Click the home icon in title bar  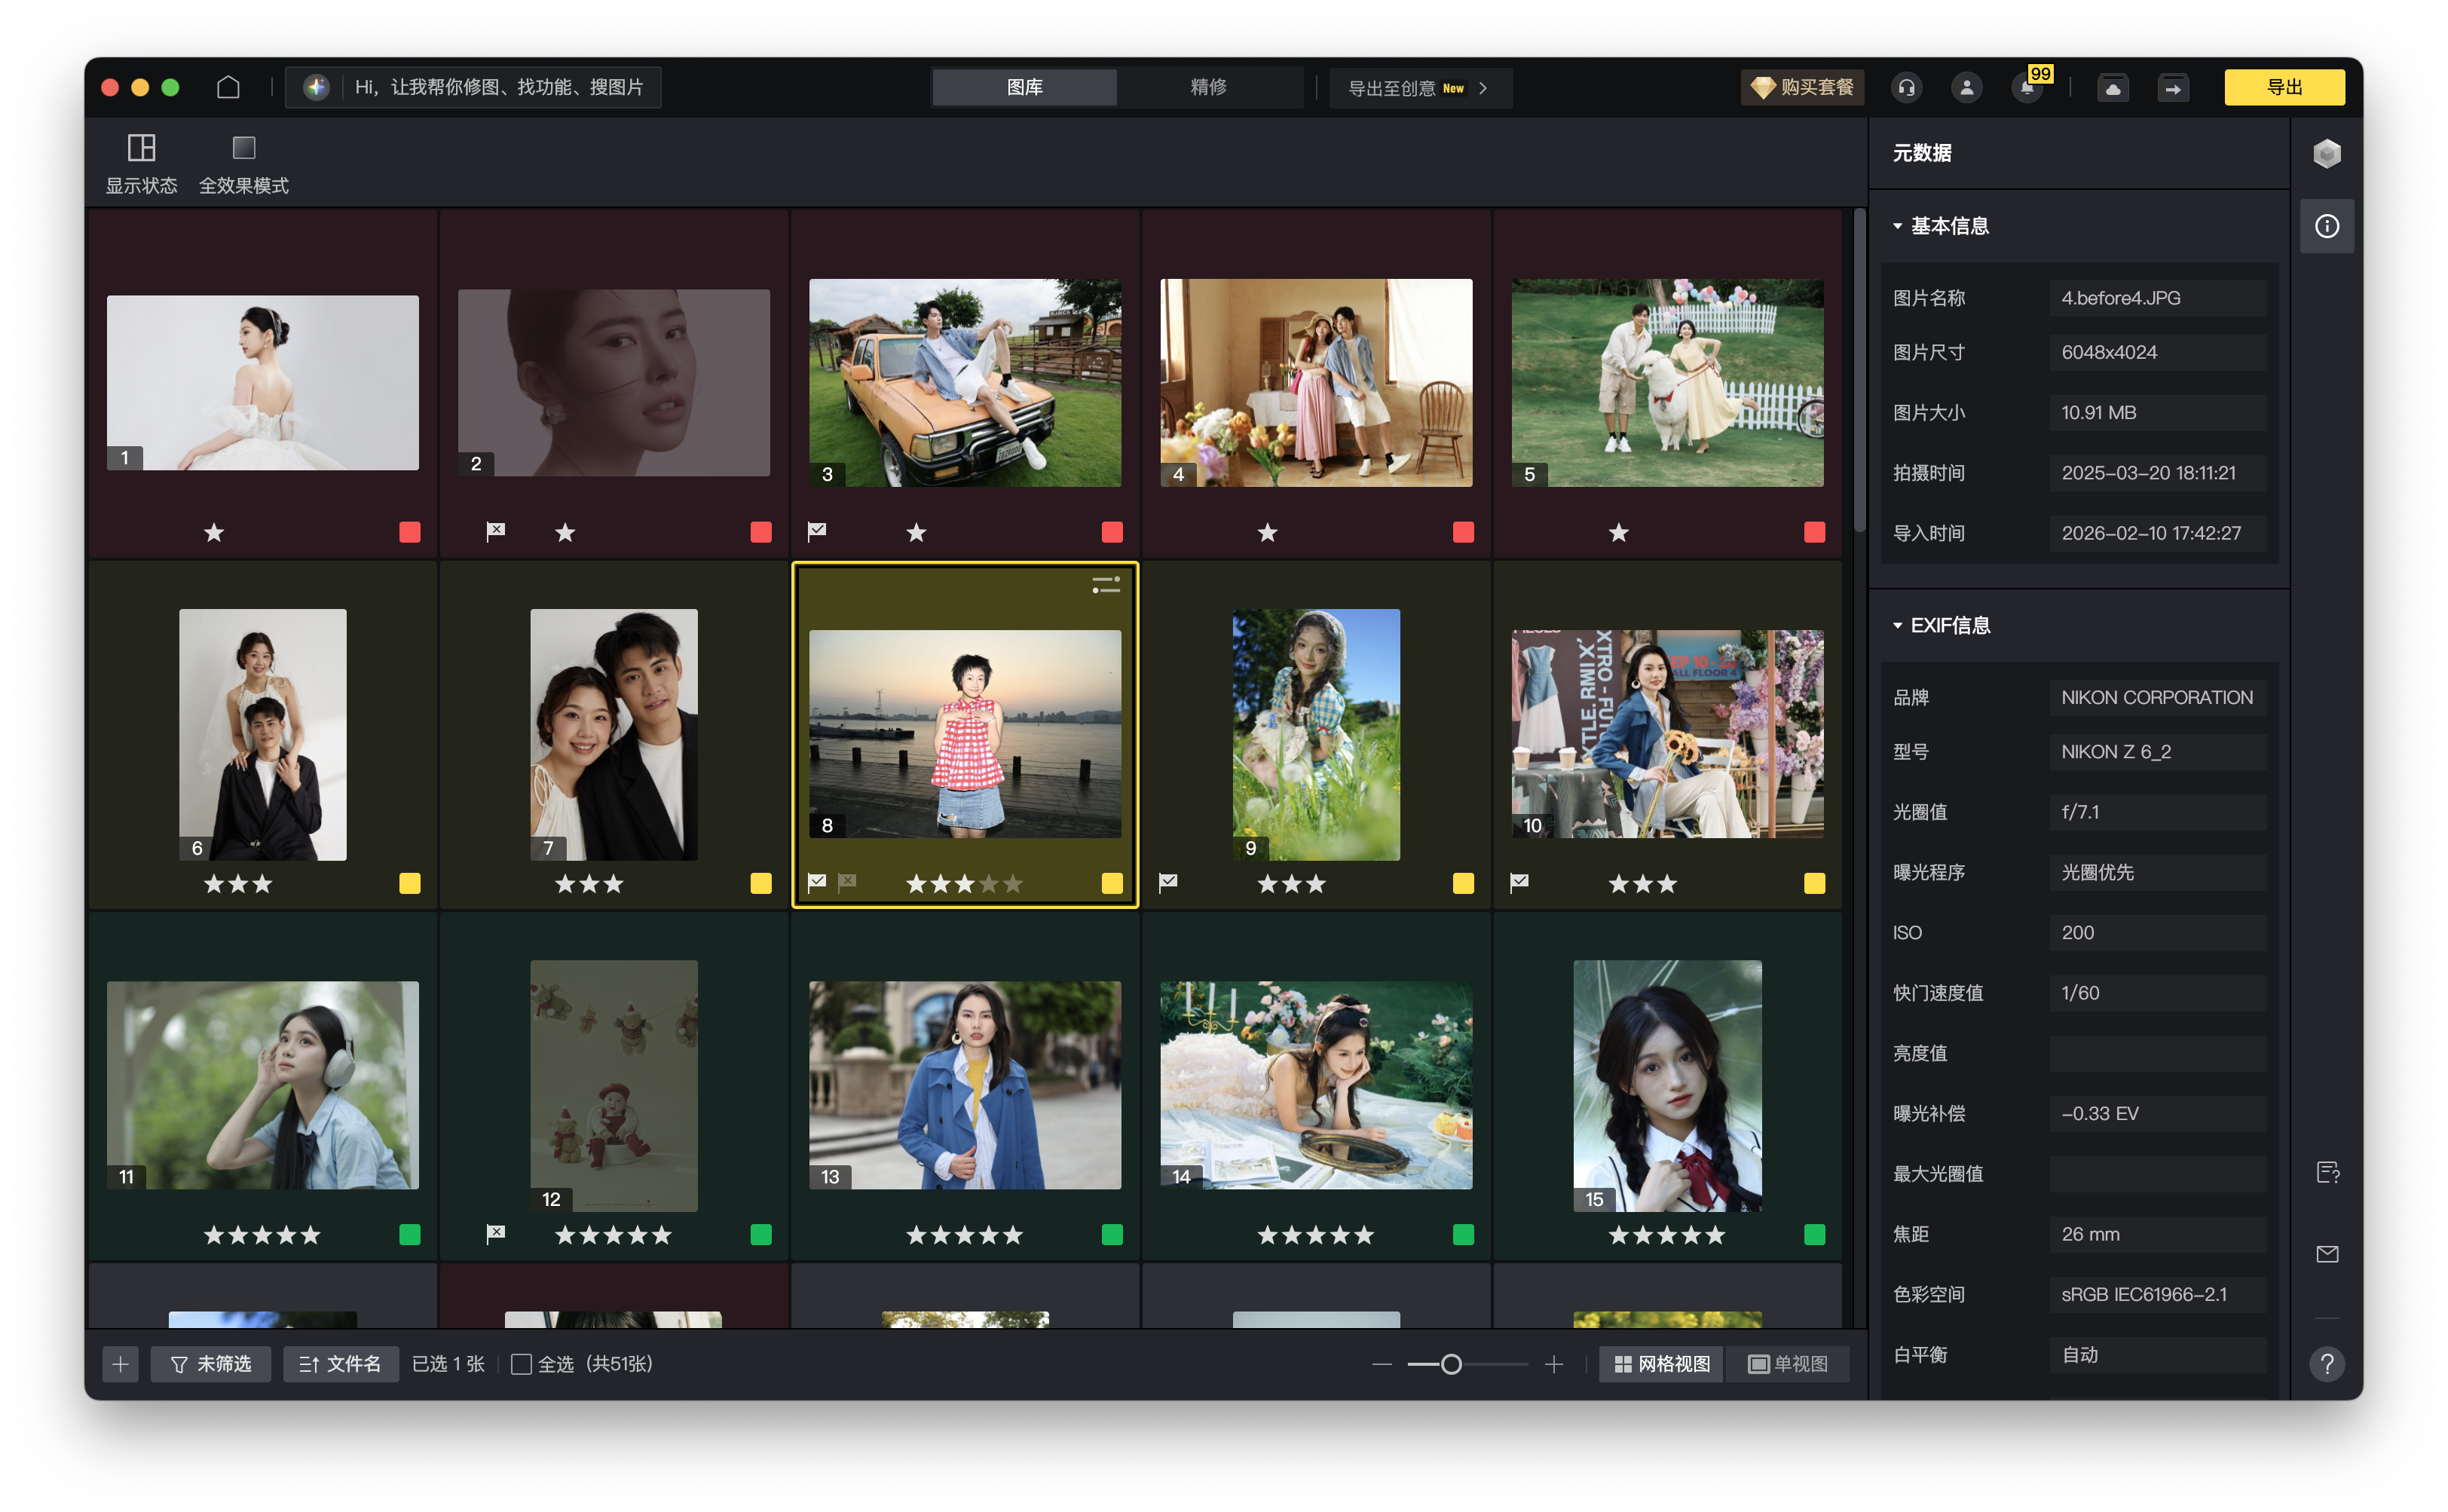(228, 87)
